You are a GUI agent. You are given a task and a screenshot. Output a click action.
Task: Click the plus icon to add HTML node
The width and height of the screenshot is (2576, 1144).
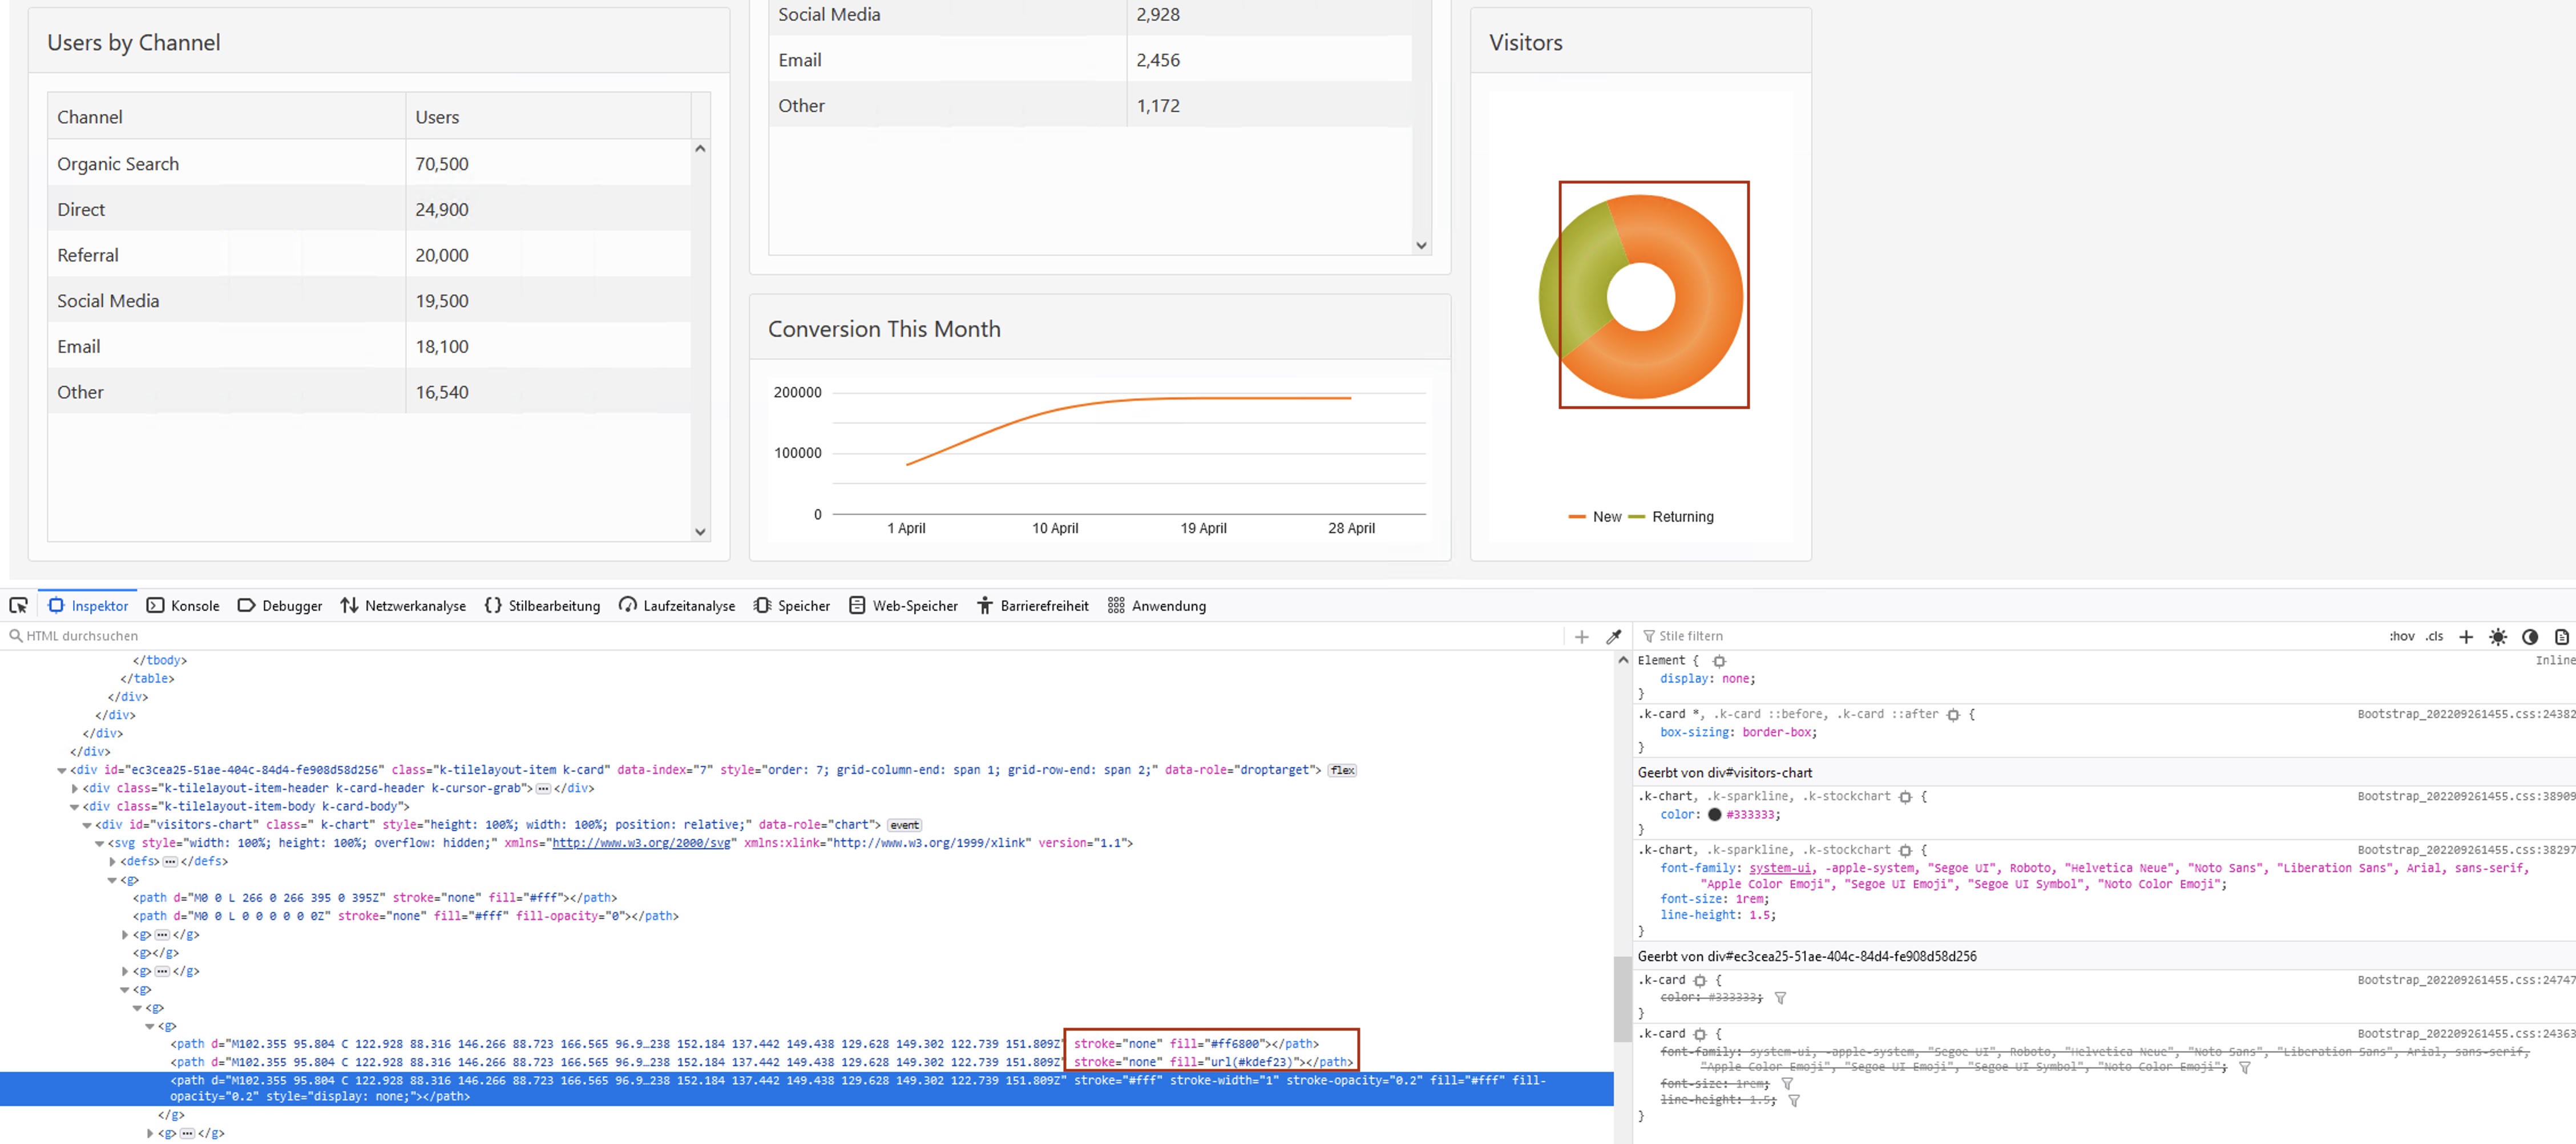pyautogui.click(x=1581, y=636)
